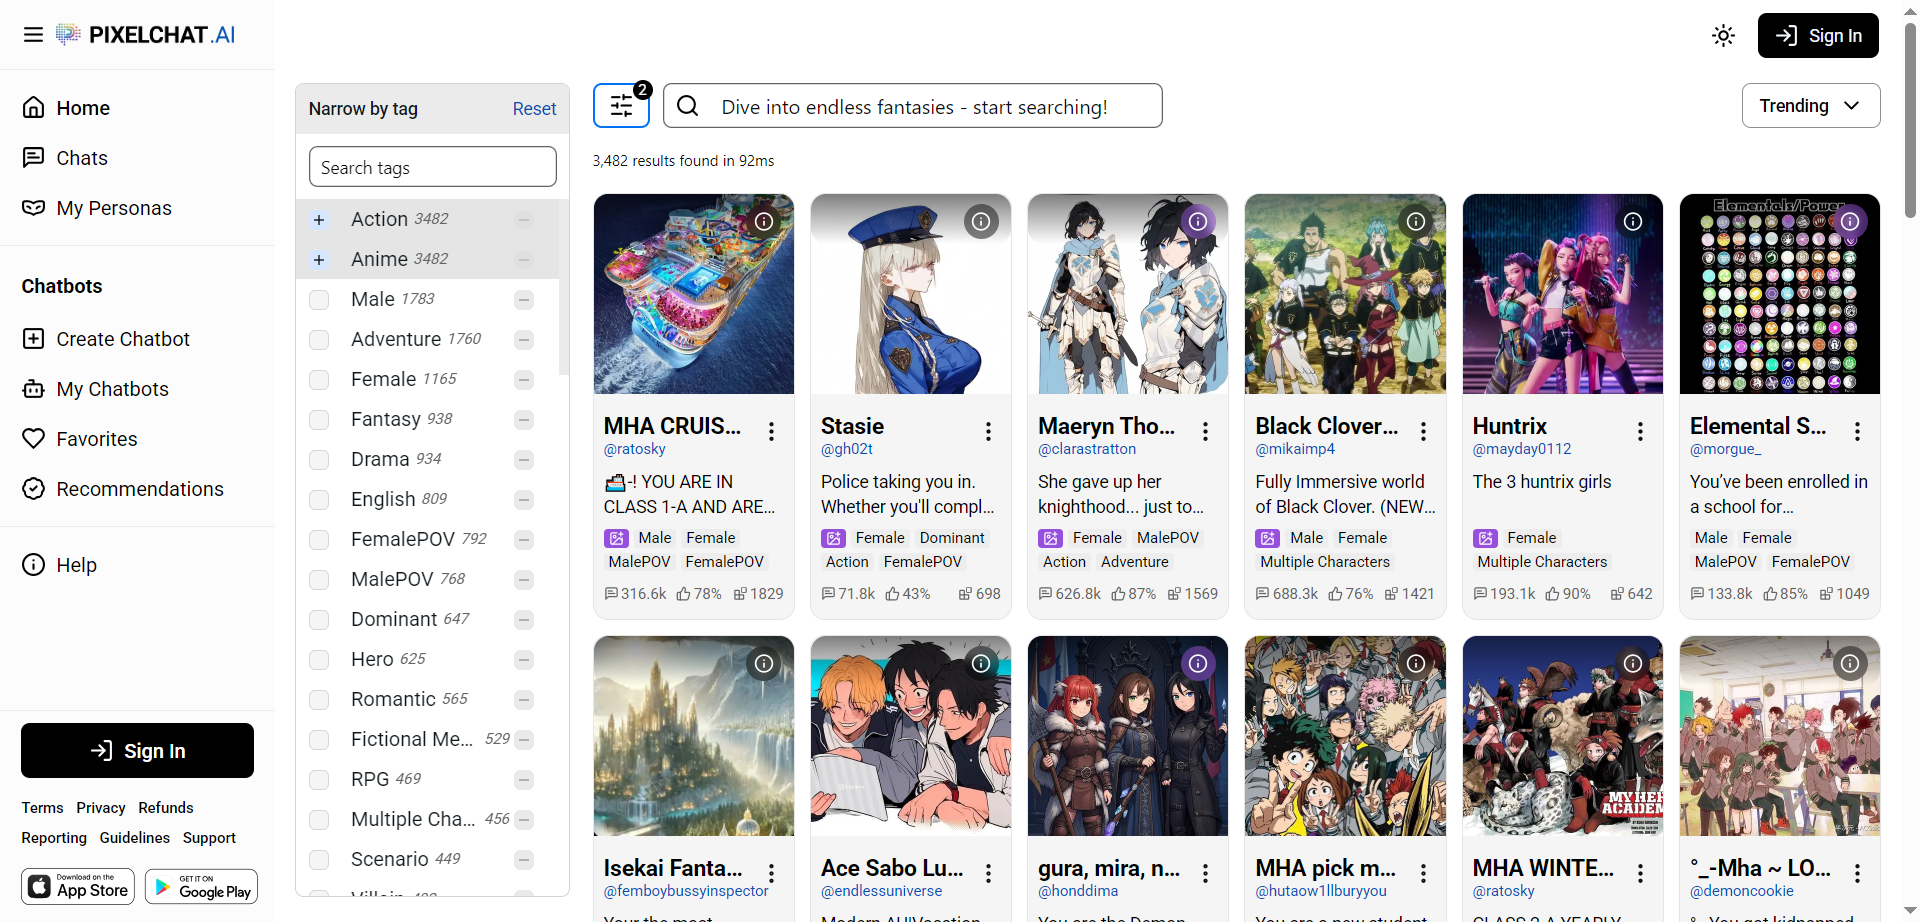The height and width of the screenshot is (922, 1920).
Task: Open three-dot menu for Ace Sabo Lu card
Action: click(988, 873)
